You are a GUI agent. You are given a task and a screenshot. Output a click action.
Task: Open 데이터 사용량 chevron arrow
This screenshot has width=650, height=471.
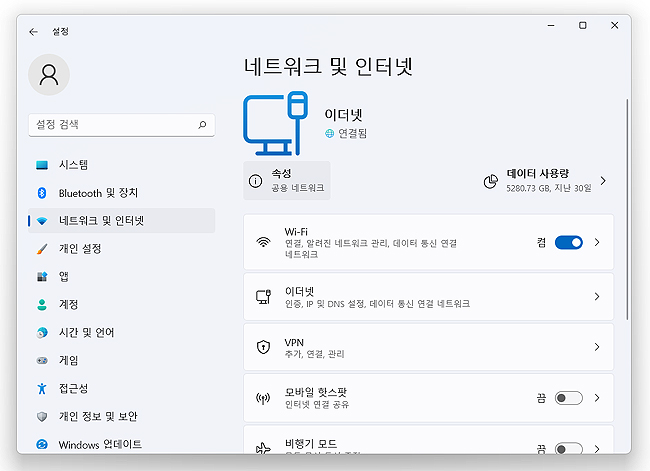pyautogui.click(x=603, y=181)
